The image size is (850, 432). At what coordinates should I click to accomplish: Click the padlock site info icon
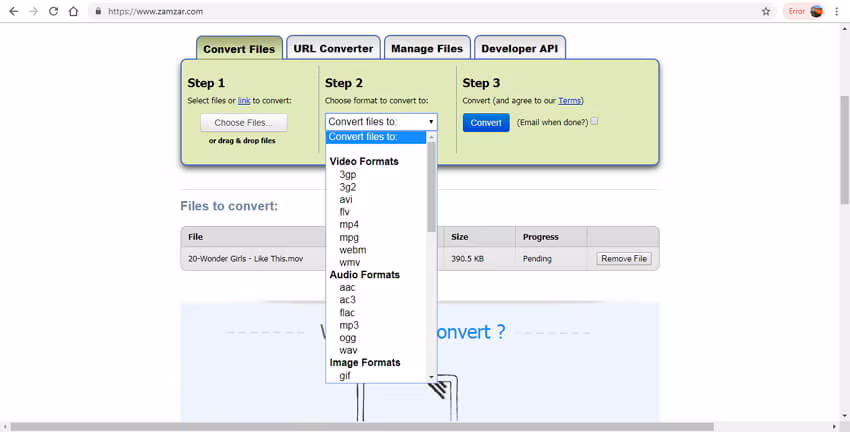coord(98,11)
